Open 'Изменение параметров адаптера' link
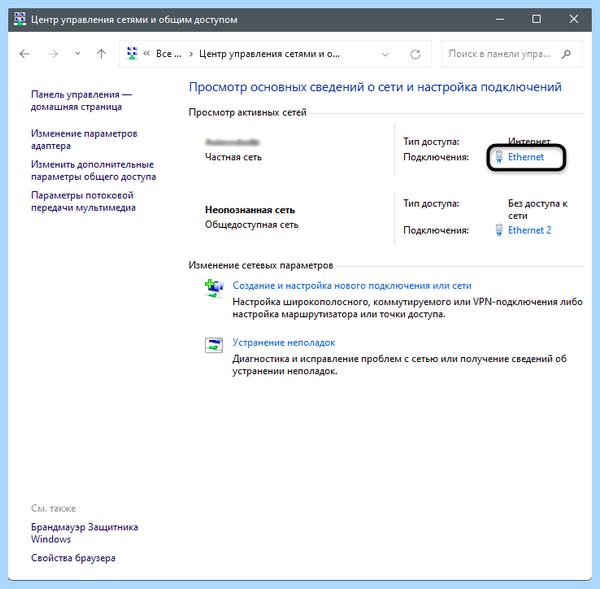Screen dimensions: 600x589 pos(84,139)
